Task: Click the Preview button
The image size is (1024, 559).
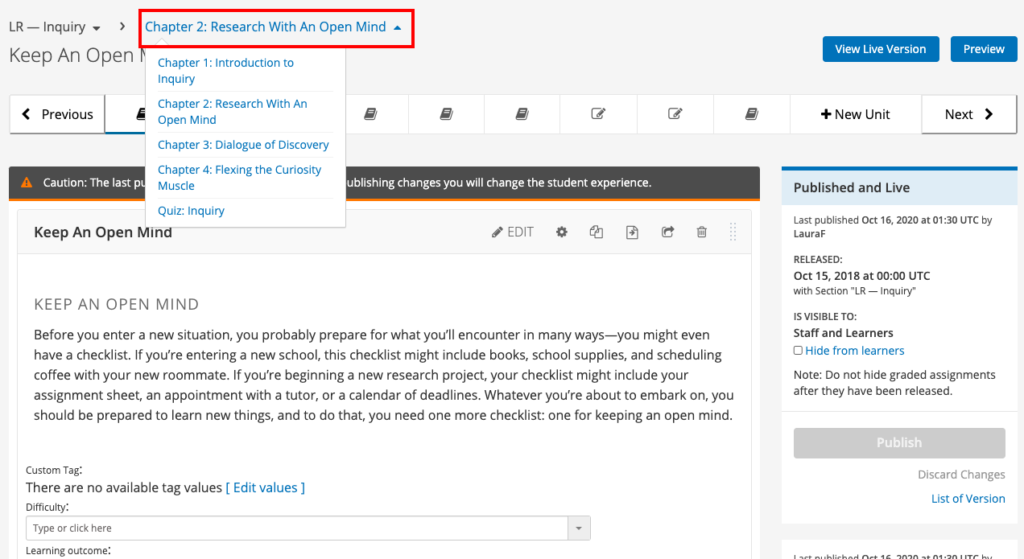Action: pos(984,49)
